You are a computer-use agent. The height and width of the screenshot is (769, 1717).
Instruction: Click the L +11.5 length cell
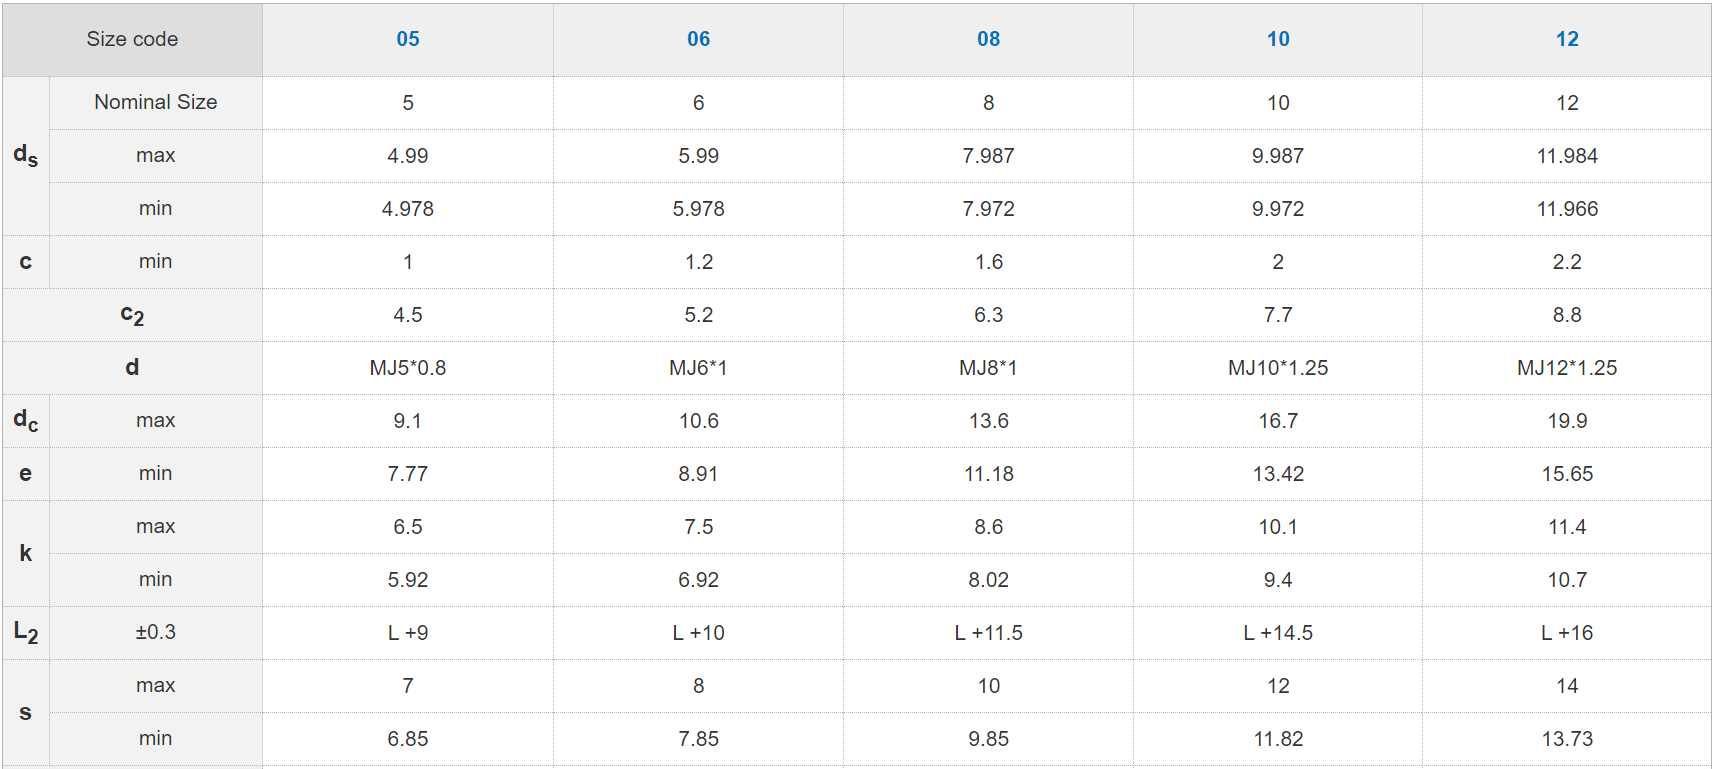[988, 633]
